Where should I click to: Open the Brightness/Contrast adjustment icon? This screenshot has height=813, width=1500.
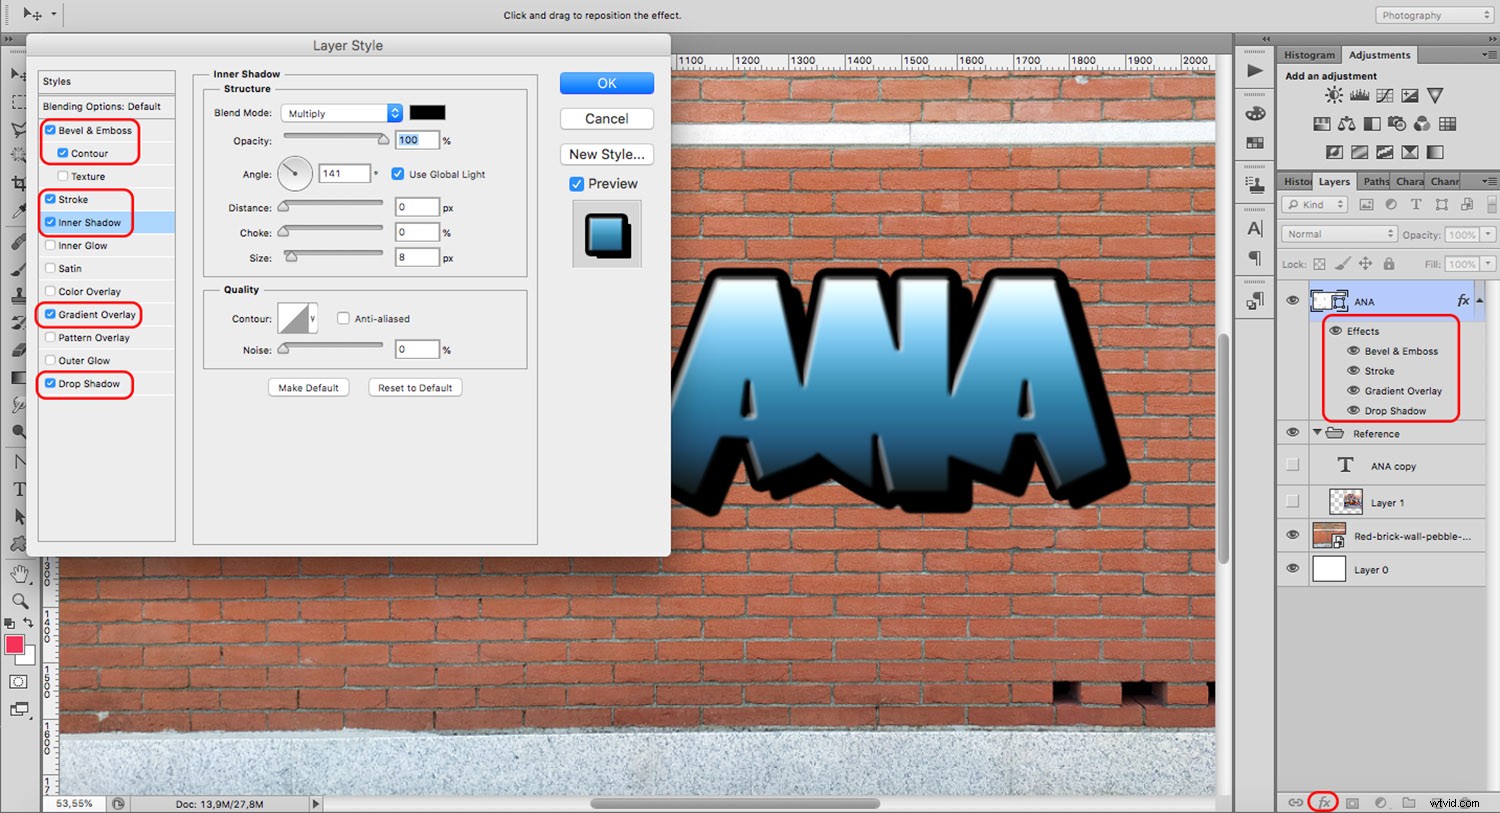[x=1333, y=95]
